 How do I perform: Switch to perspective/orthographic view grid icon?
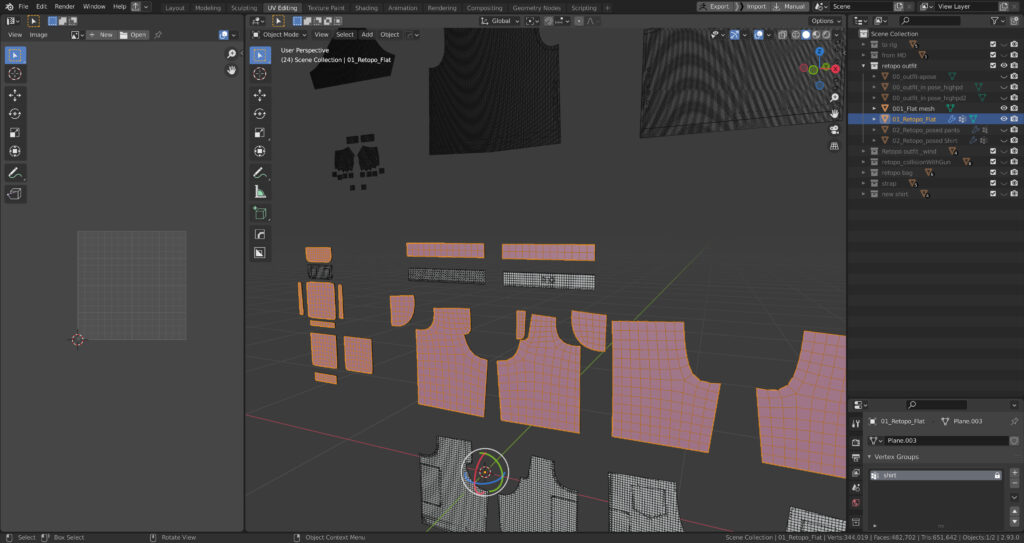(834, 146)
